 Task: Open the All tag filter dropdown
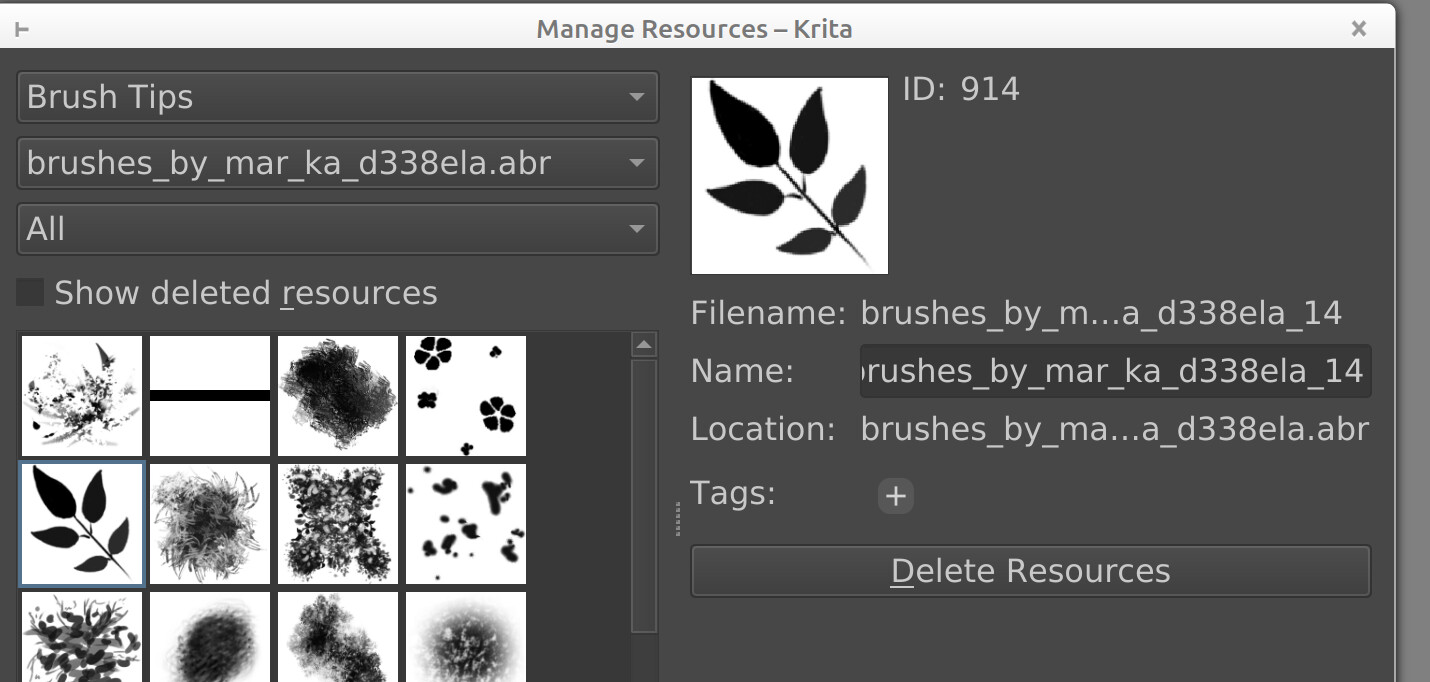click(337, 229)
